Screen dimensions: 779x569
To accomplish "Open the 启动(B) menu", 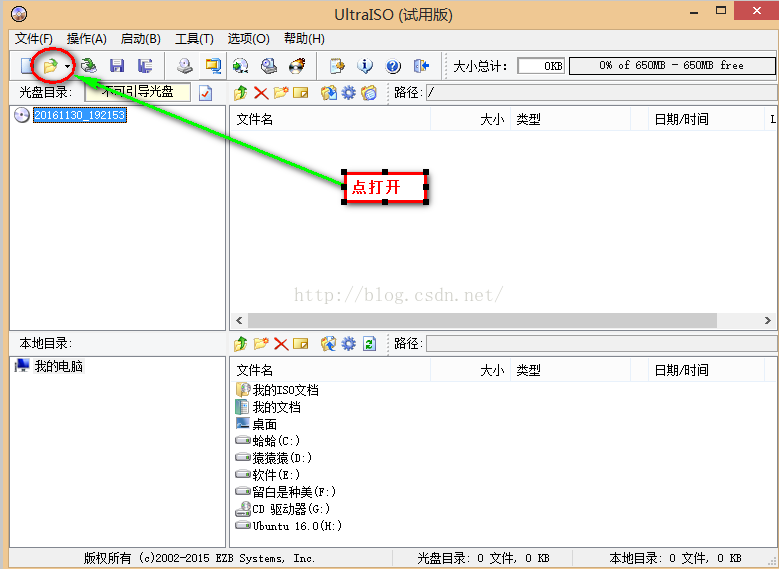I will (x=141, y=39).
